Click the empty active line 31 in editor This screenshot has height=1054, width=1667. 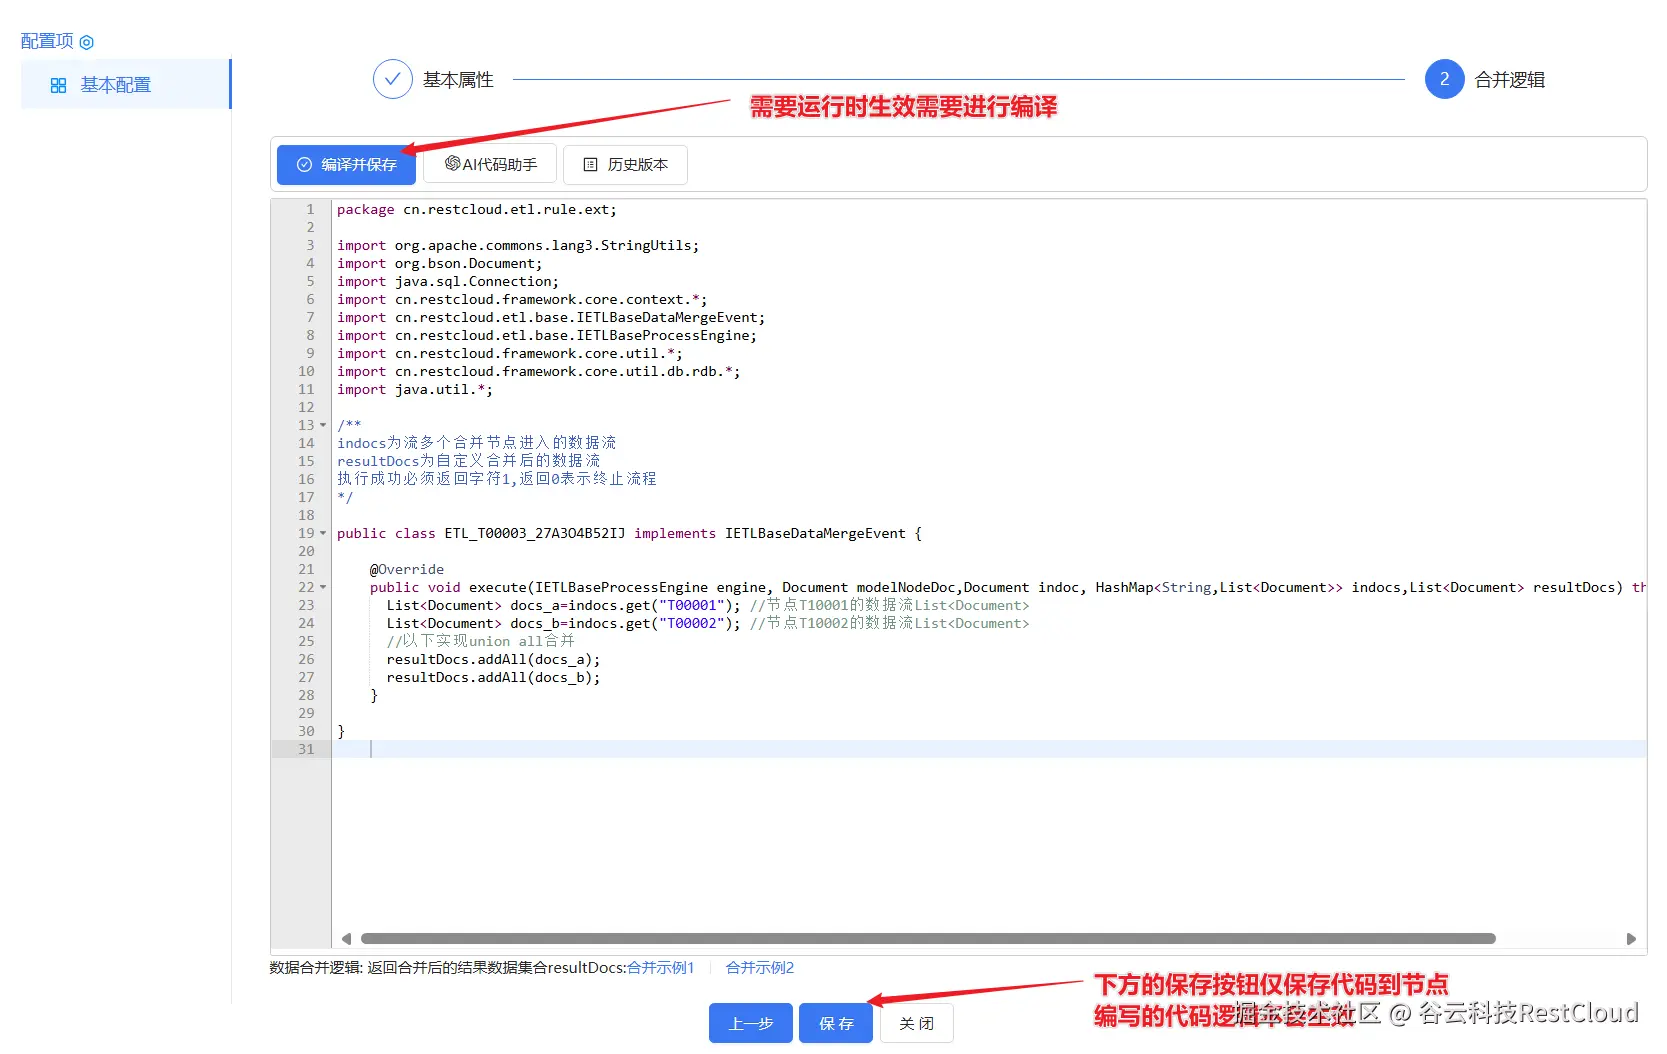[x=989, y=749]
